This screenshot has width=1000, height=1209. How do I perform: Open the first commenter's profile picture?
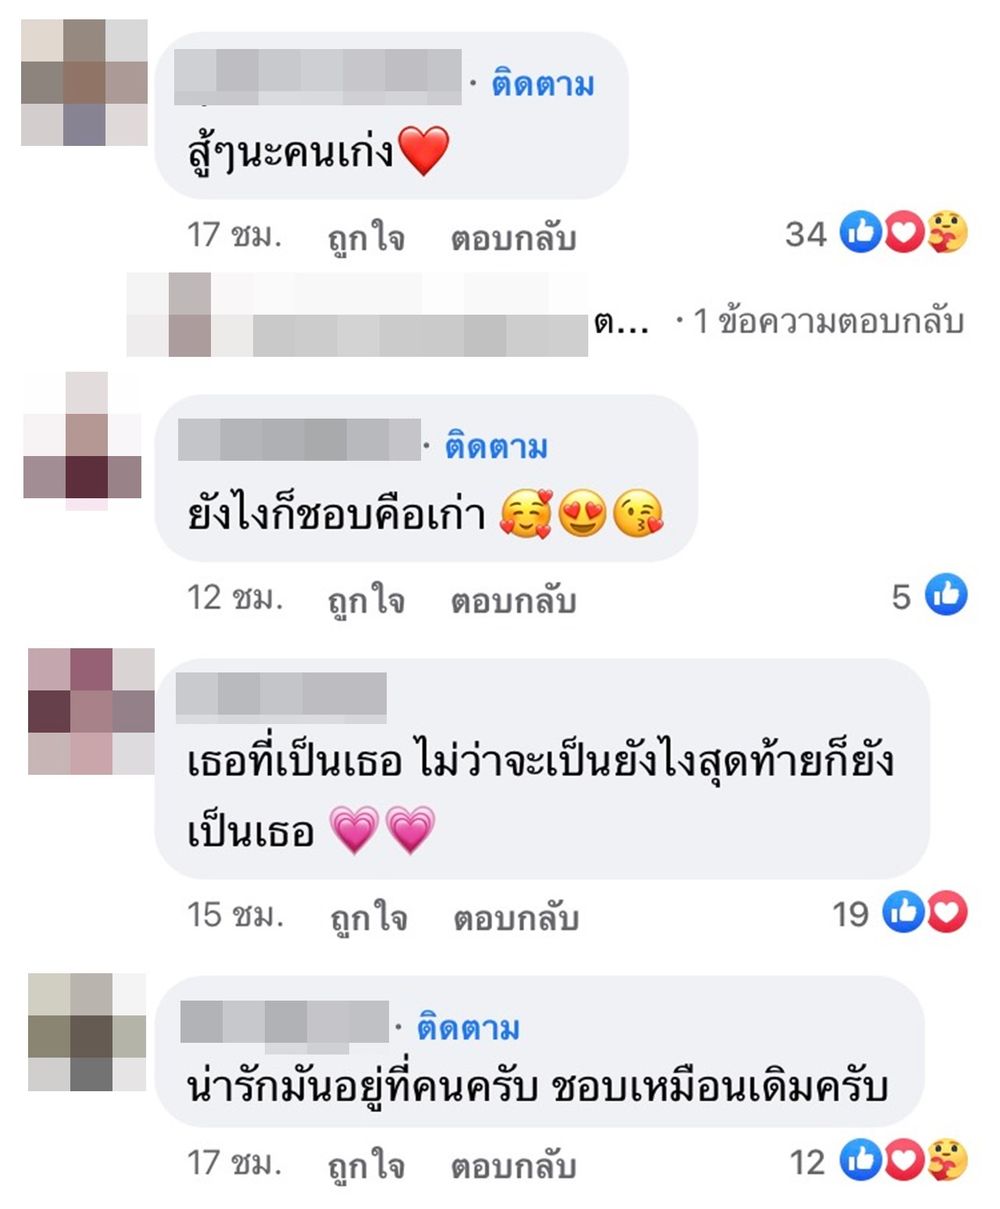point(84,82)
